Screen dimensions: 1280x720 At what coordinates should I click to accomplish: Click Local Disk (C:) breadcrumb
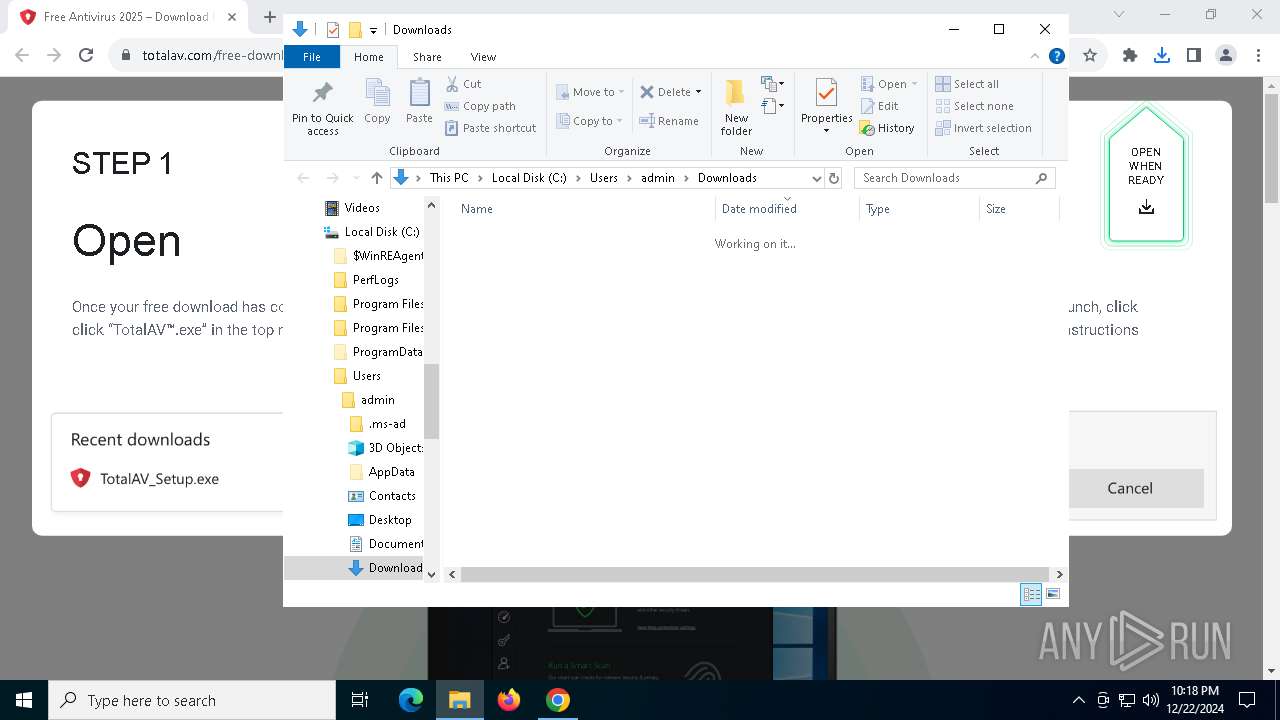529,178
